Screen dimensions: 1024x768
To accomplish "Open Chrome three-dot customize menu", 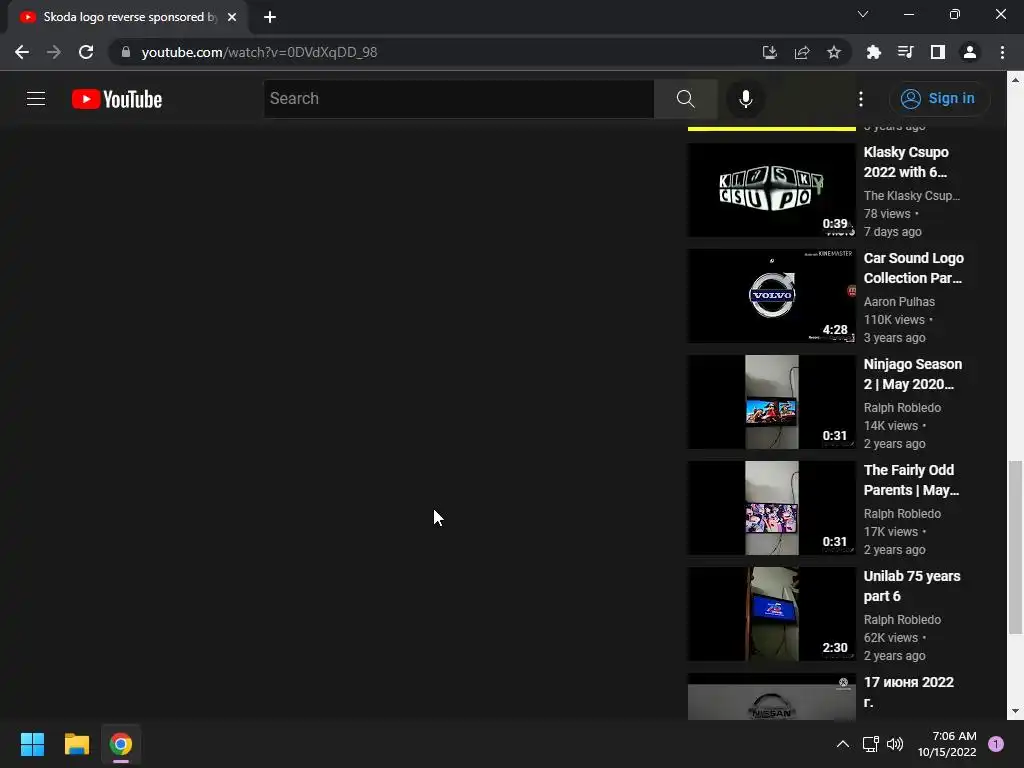I will (1002, 52).
